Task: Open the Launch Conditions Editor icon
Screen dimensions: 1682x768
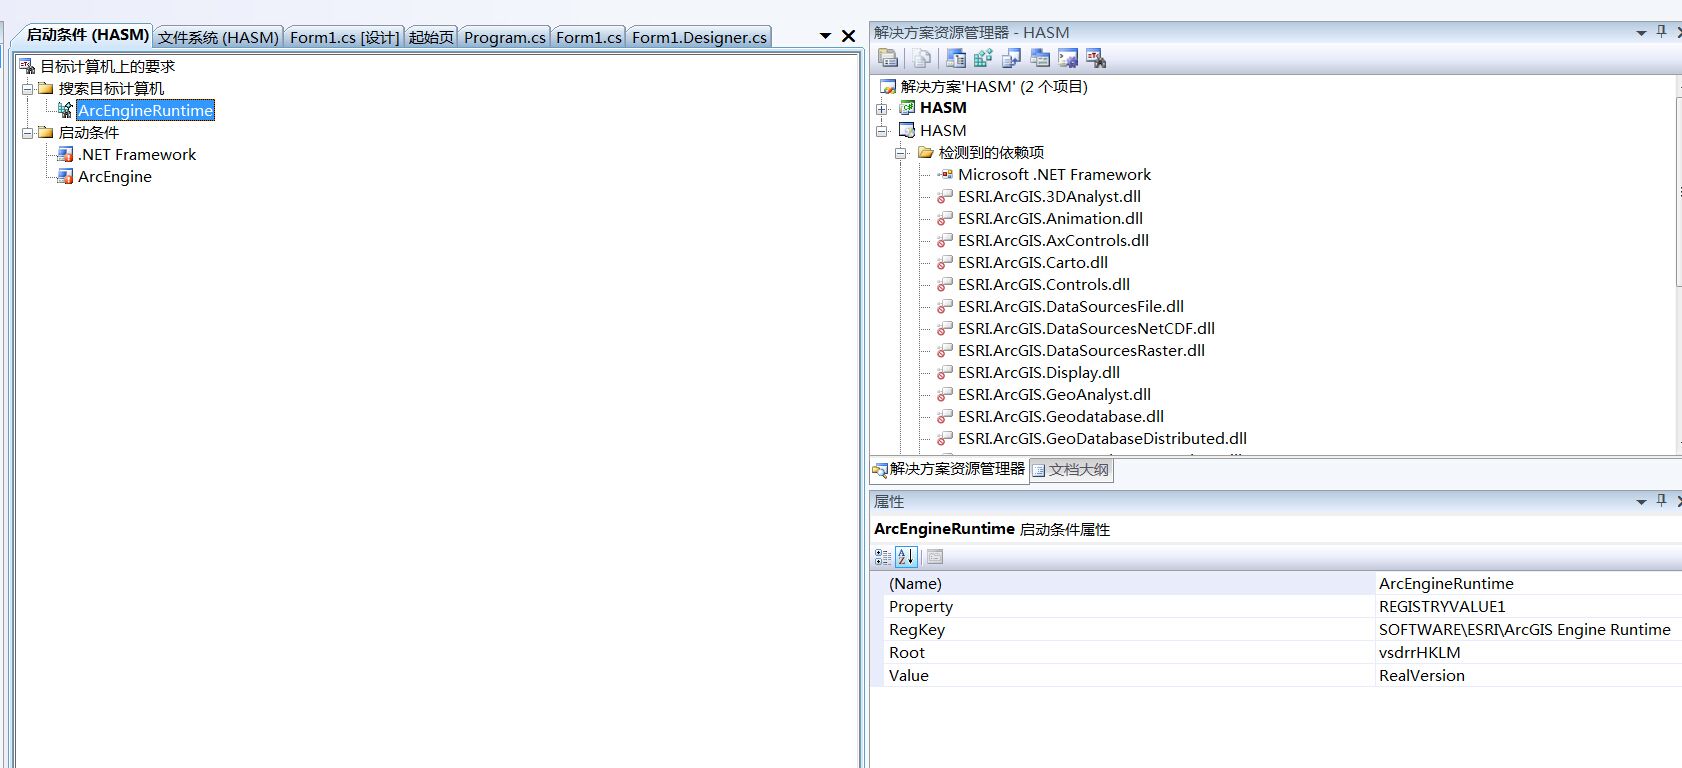Action: pyautogui.click(x=1096, y=59)
